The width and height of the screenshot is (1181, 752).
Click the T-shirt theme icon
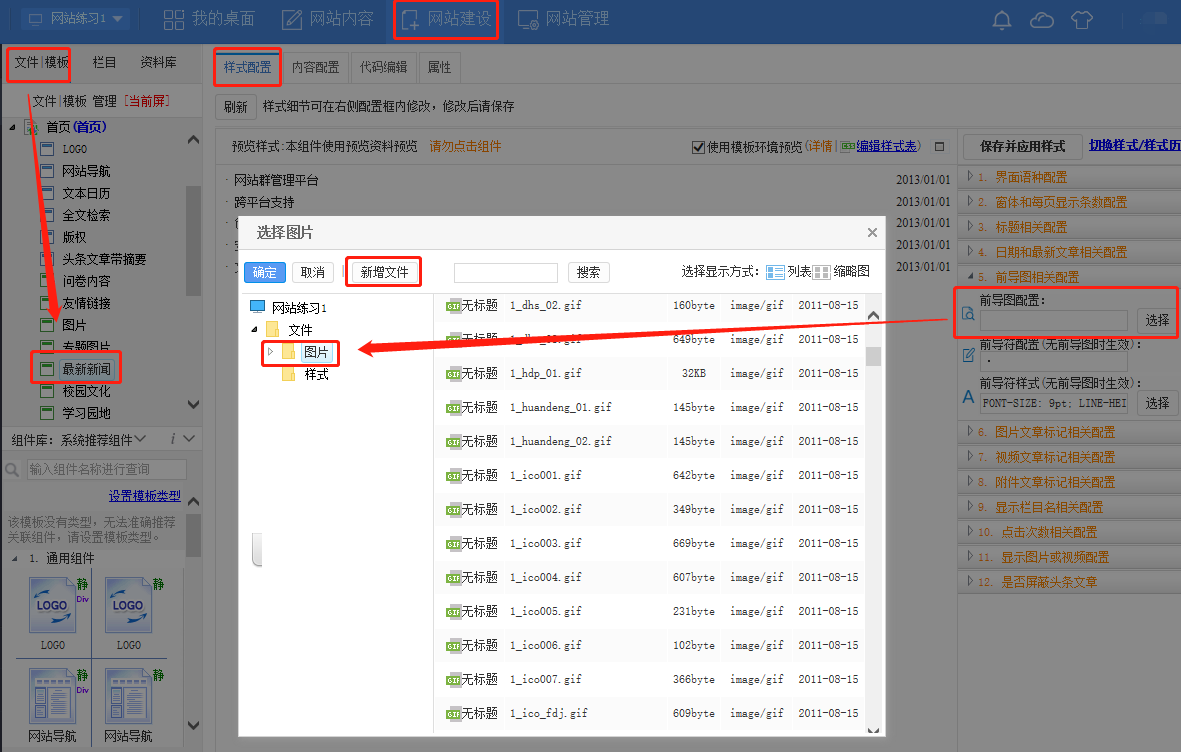coord(1081,20)
